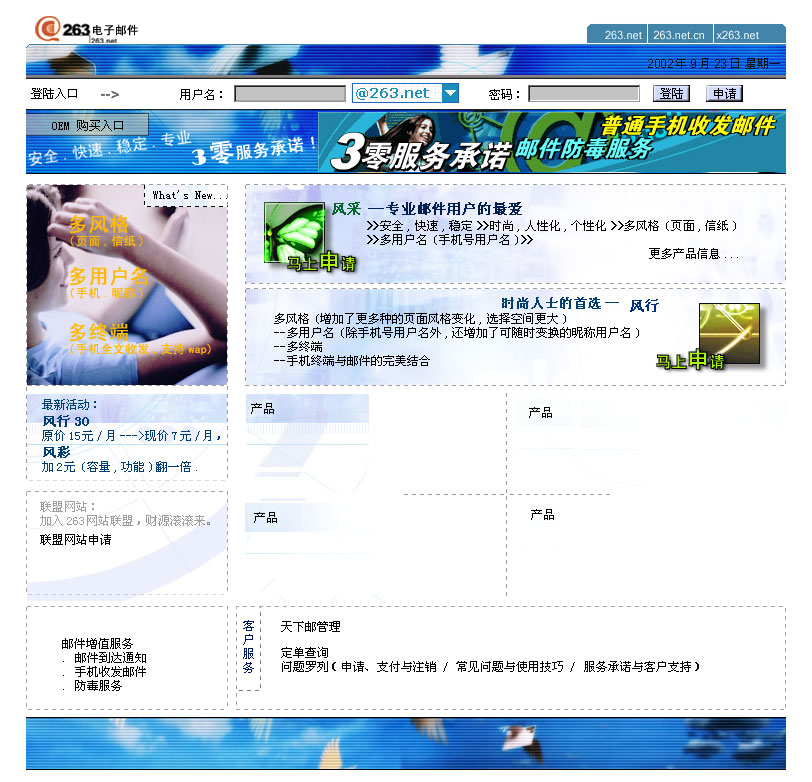This screenshot has height=782, width=812.
Task: Open the @263.net domain dropdown
Action: 405,93
